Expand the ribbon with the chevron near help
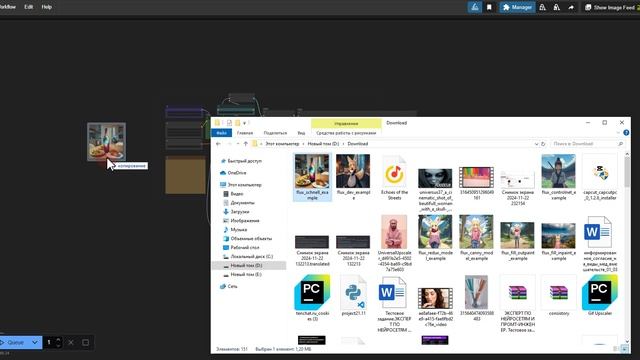The image size is (640, 360). [x=618, y=133]
